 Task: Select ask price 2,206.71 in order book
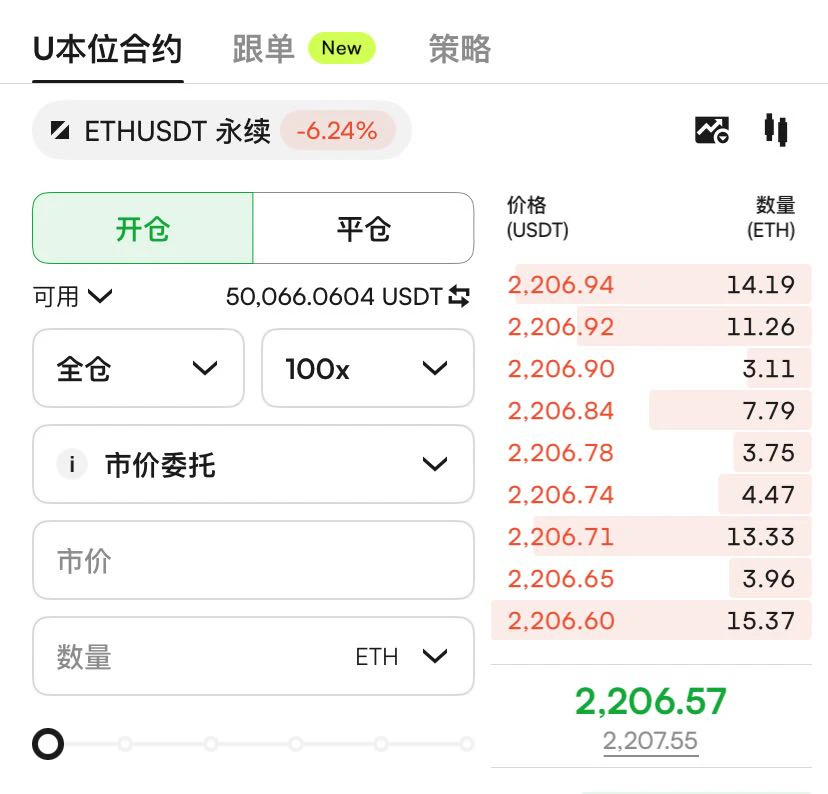click(561, 536)
